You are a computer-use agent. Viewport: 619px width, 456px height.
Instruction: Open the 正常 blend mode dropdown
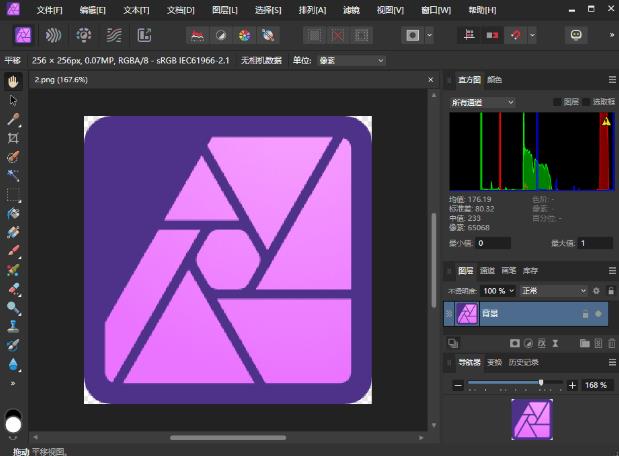click(x=553, y=291)
